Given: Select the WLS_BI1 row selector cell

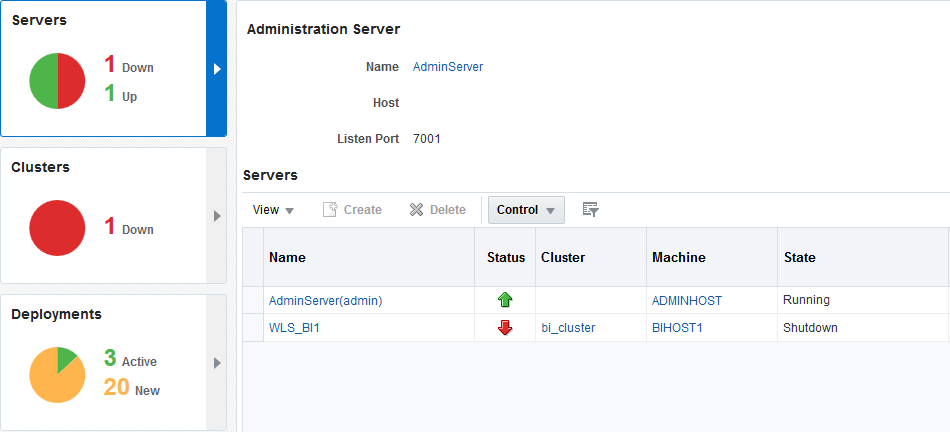Looking at the screenshot, I should (x=253, y=328).
